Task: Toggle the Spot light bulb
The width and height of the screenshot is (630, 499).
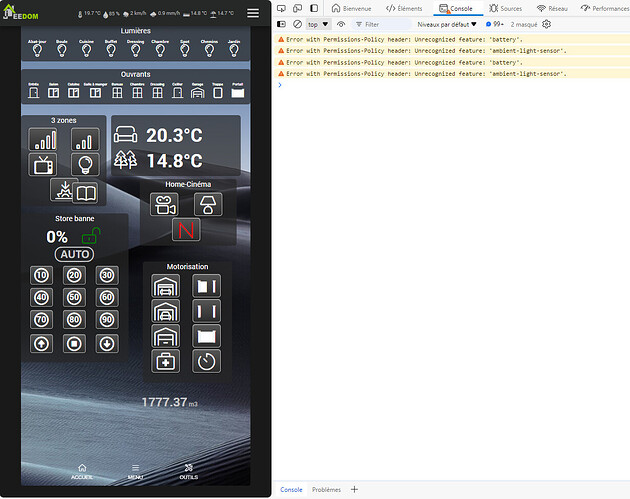Action: (x=185, y=51)
